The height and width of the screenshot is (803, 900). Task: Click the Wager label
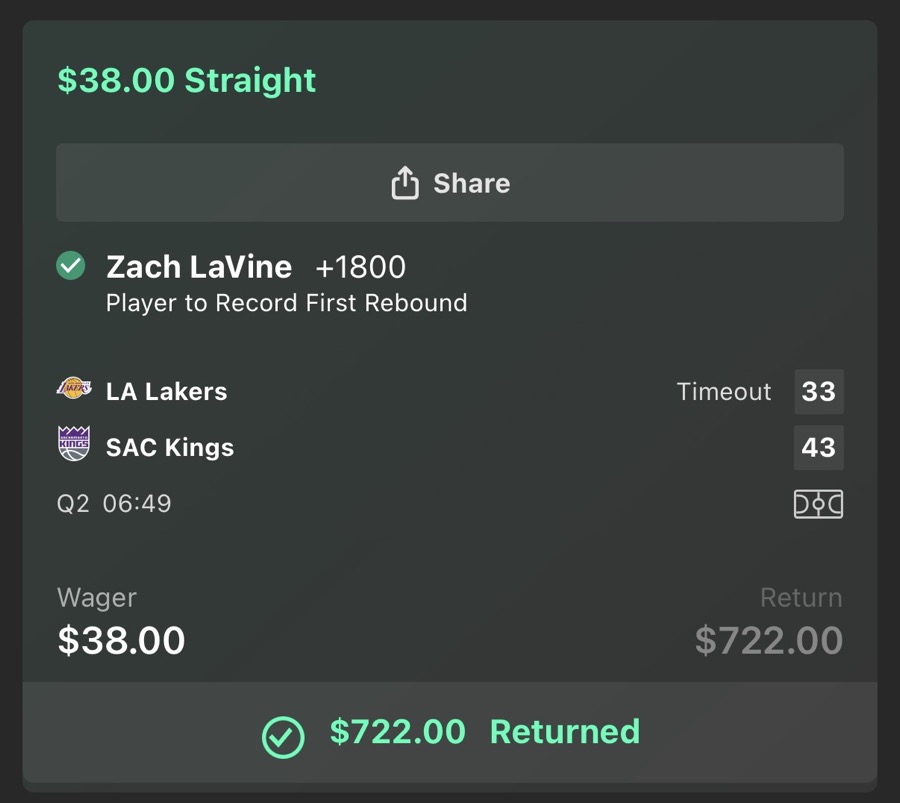(96, 597)
